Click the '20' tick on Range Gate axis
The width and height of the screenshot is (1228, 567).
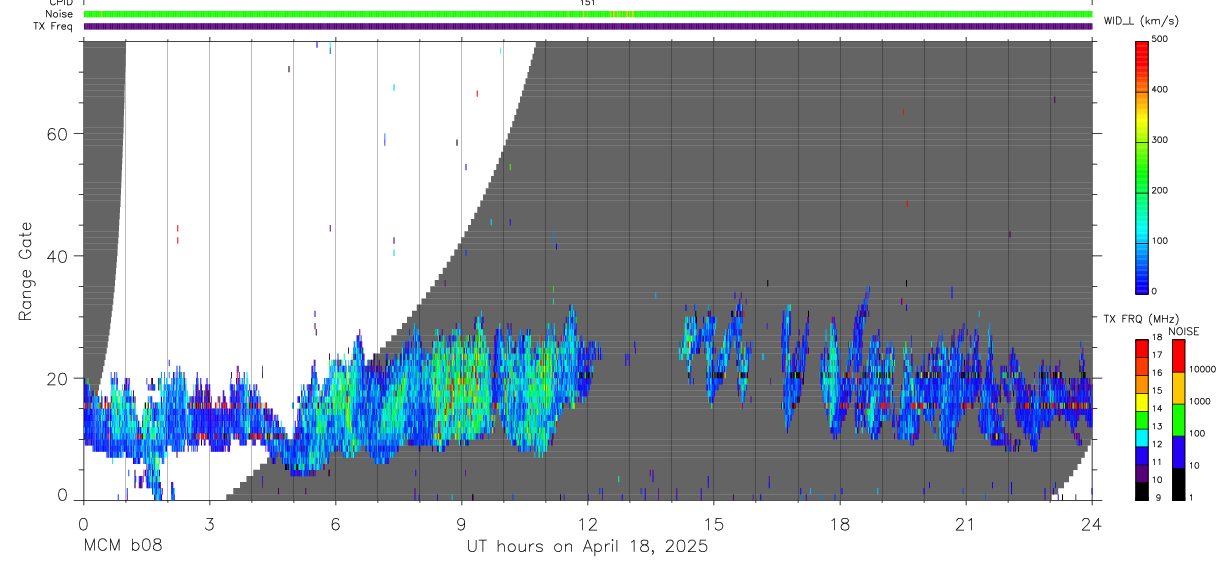[x=56, y=378]
